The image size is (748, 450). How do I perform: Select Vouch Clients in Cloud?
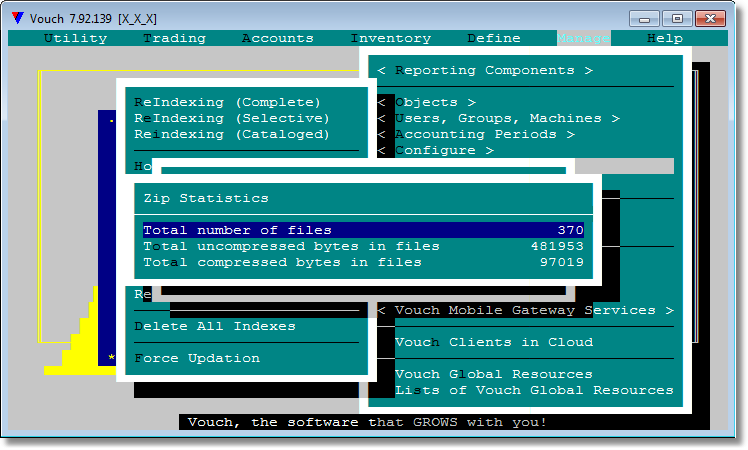tap(494, 343)
